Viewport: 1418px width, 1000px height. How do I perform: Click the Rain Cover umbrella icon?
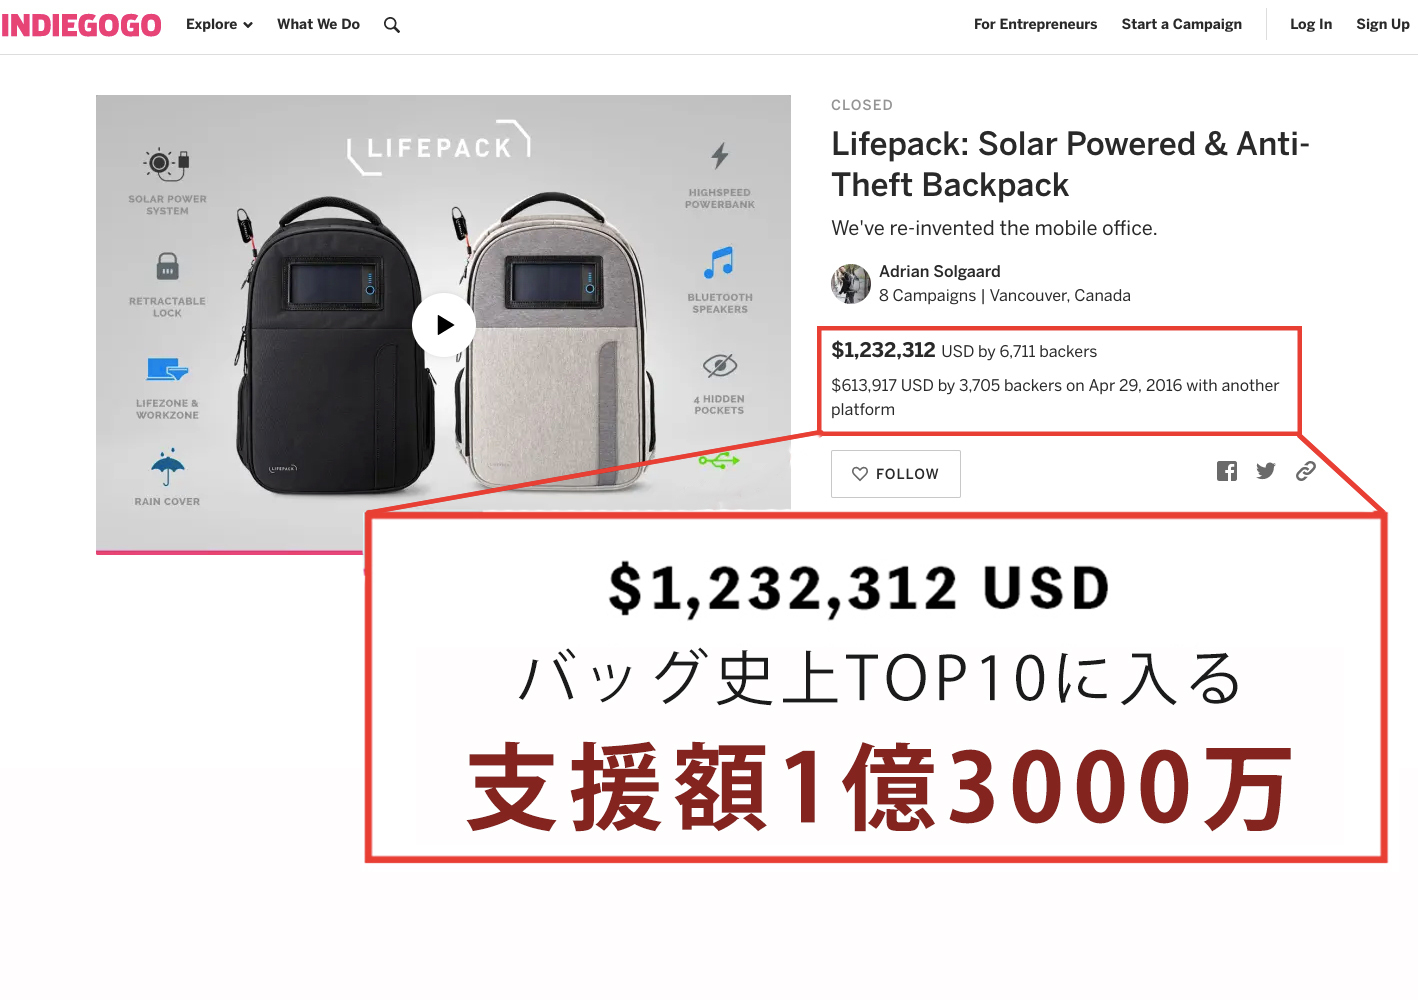(x=168, y=467)
